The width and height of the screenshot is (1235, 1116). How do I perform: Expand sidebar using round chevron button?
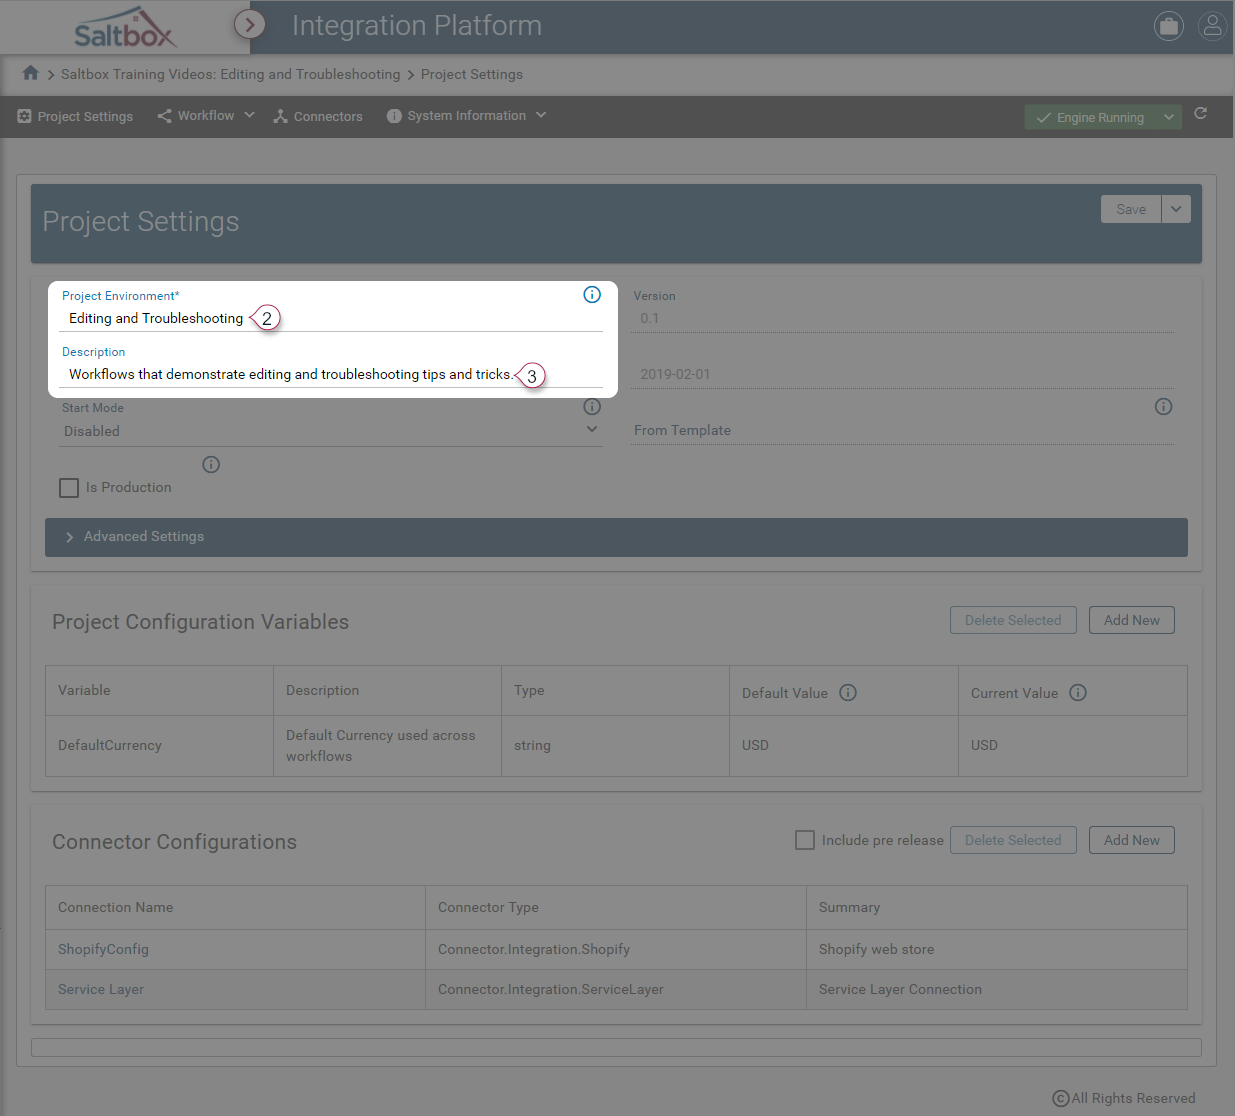250,24
